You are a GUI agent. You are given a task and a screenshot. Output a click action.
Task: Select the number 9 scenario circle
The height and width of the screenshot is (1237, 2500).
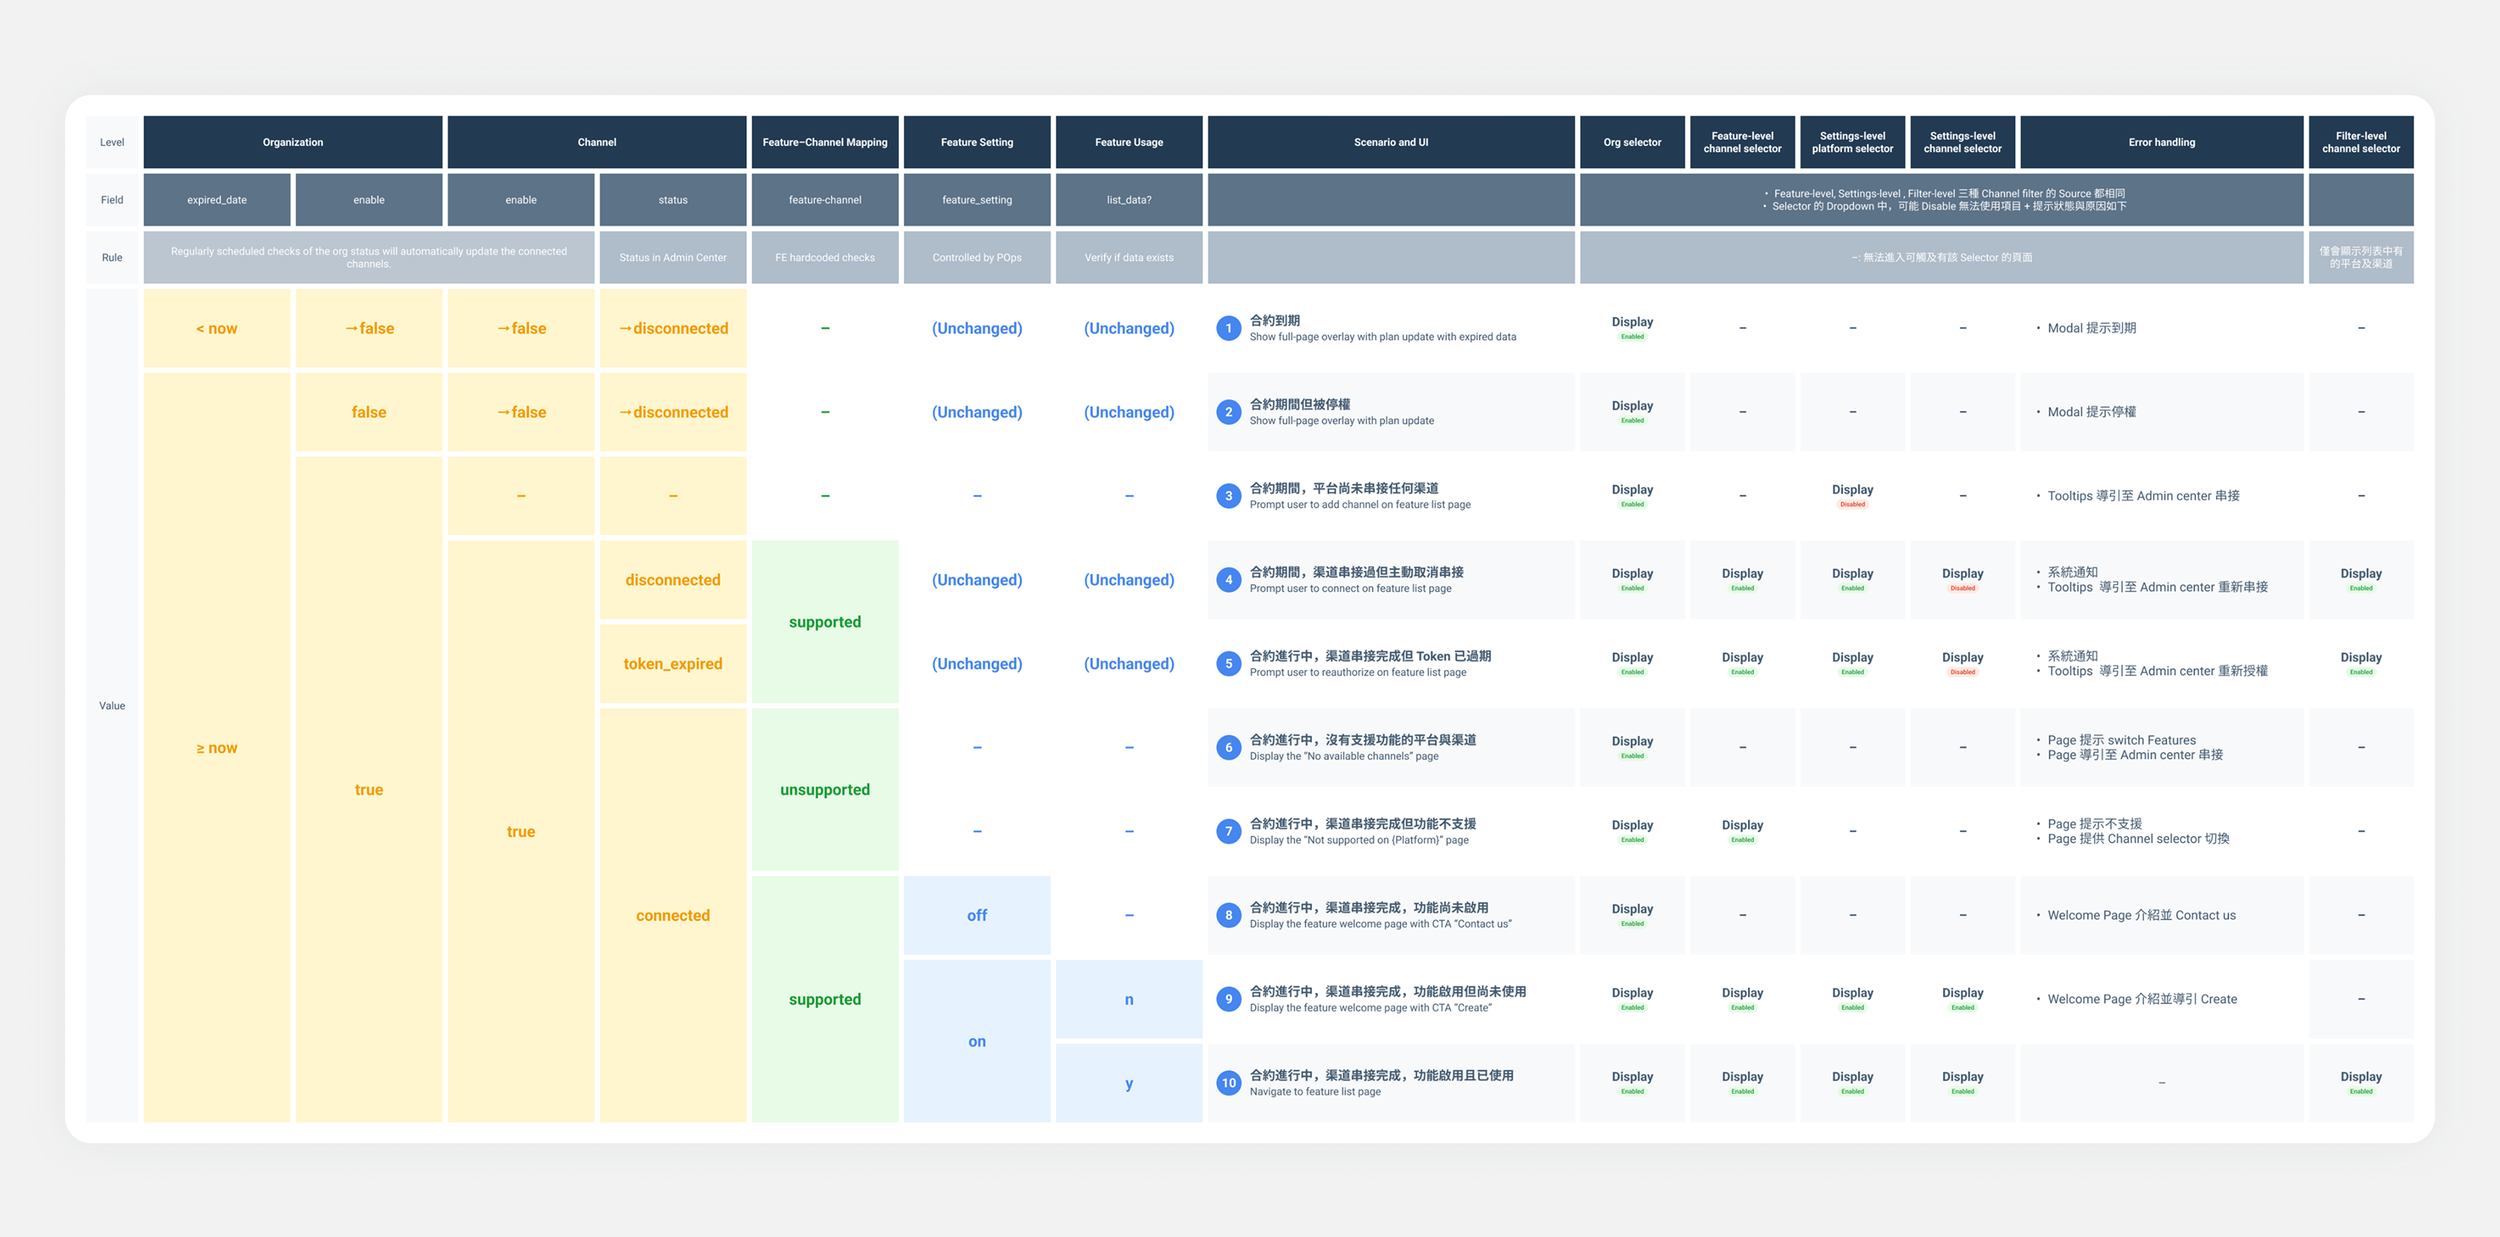pos(1228,999)
